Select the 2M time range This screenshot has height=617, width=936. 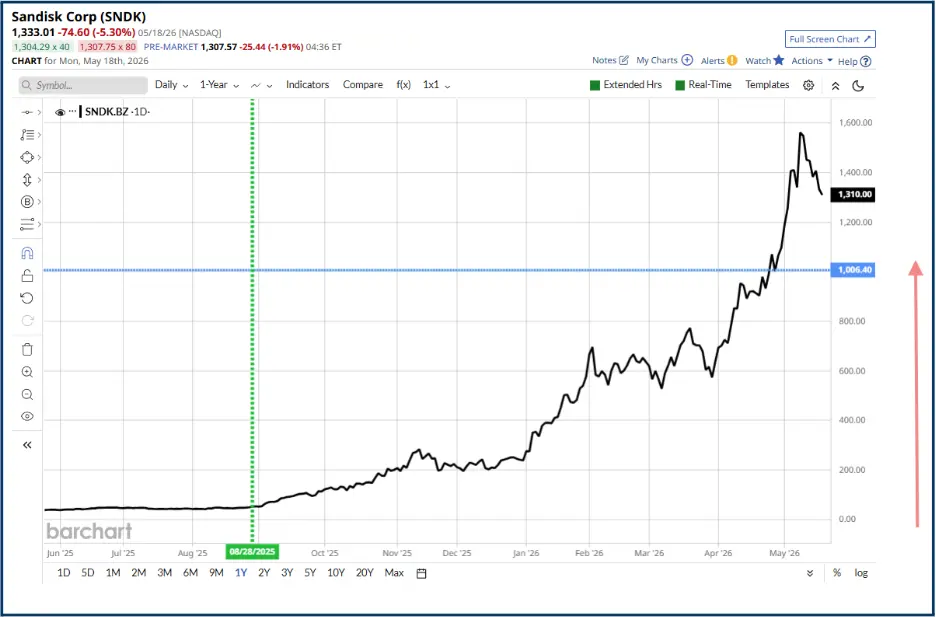[138, 573]
